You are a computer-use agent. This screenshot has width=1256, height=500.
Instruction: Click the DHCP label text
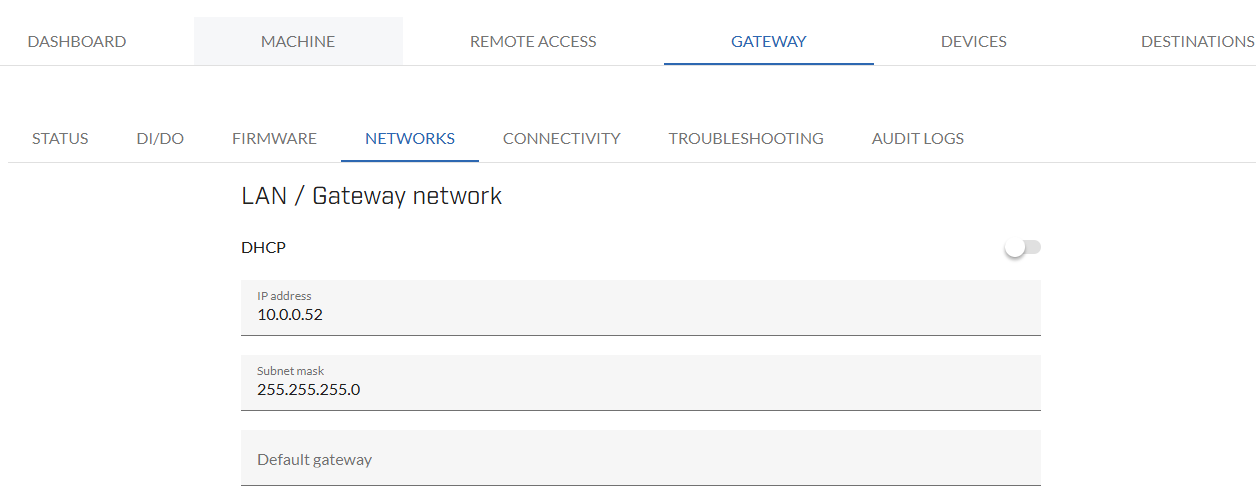264,247
